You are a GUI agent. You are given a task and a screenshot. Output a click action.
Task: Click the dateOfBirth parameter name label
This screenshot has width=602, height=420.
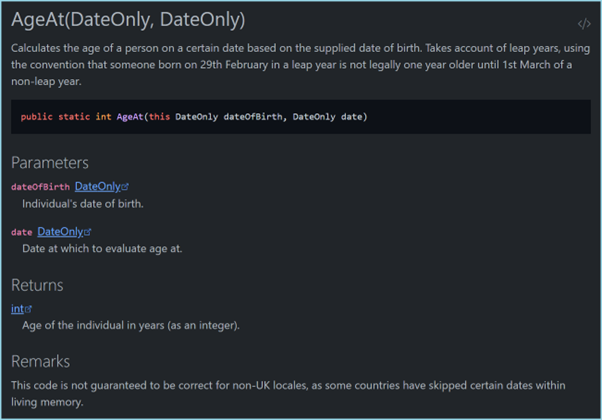pyautogui.click(x=40, y=187)
